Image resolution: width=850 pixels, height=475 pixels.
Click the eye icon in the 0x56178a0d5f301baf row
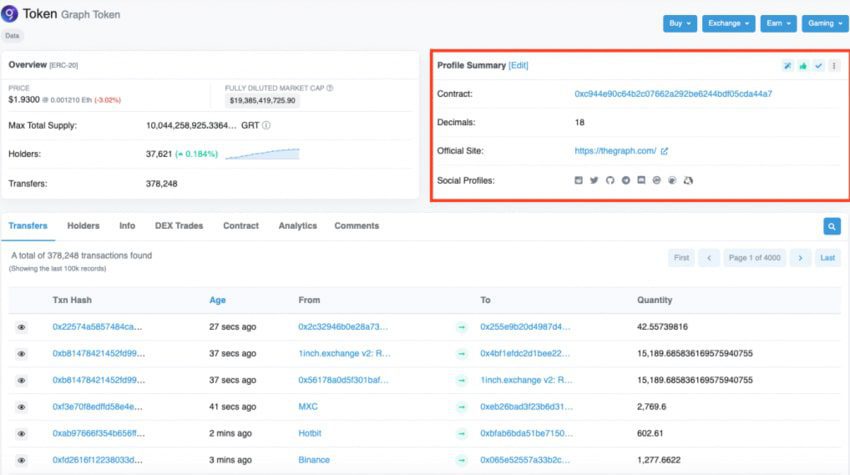point(21,380)
